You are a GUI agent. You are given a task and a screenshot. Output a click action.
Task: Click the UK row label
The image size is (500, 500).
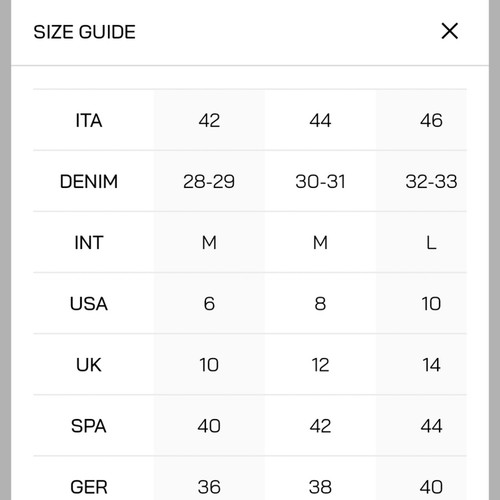89,365
